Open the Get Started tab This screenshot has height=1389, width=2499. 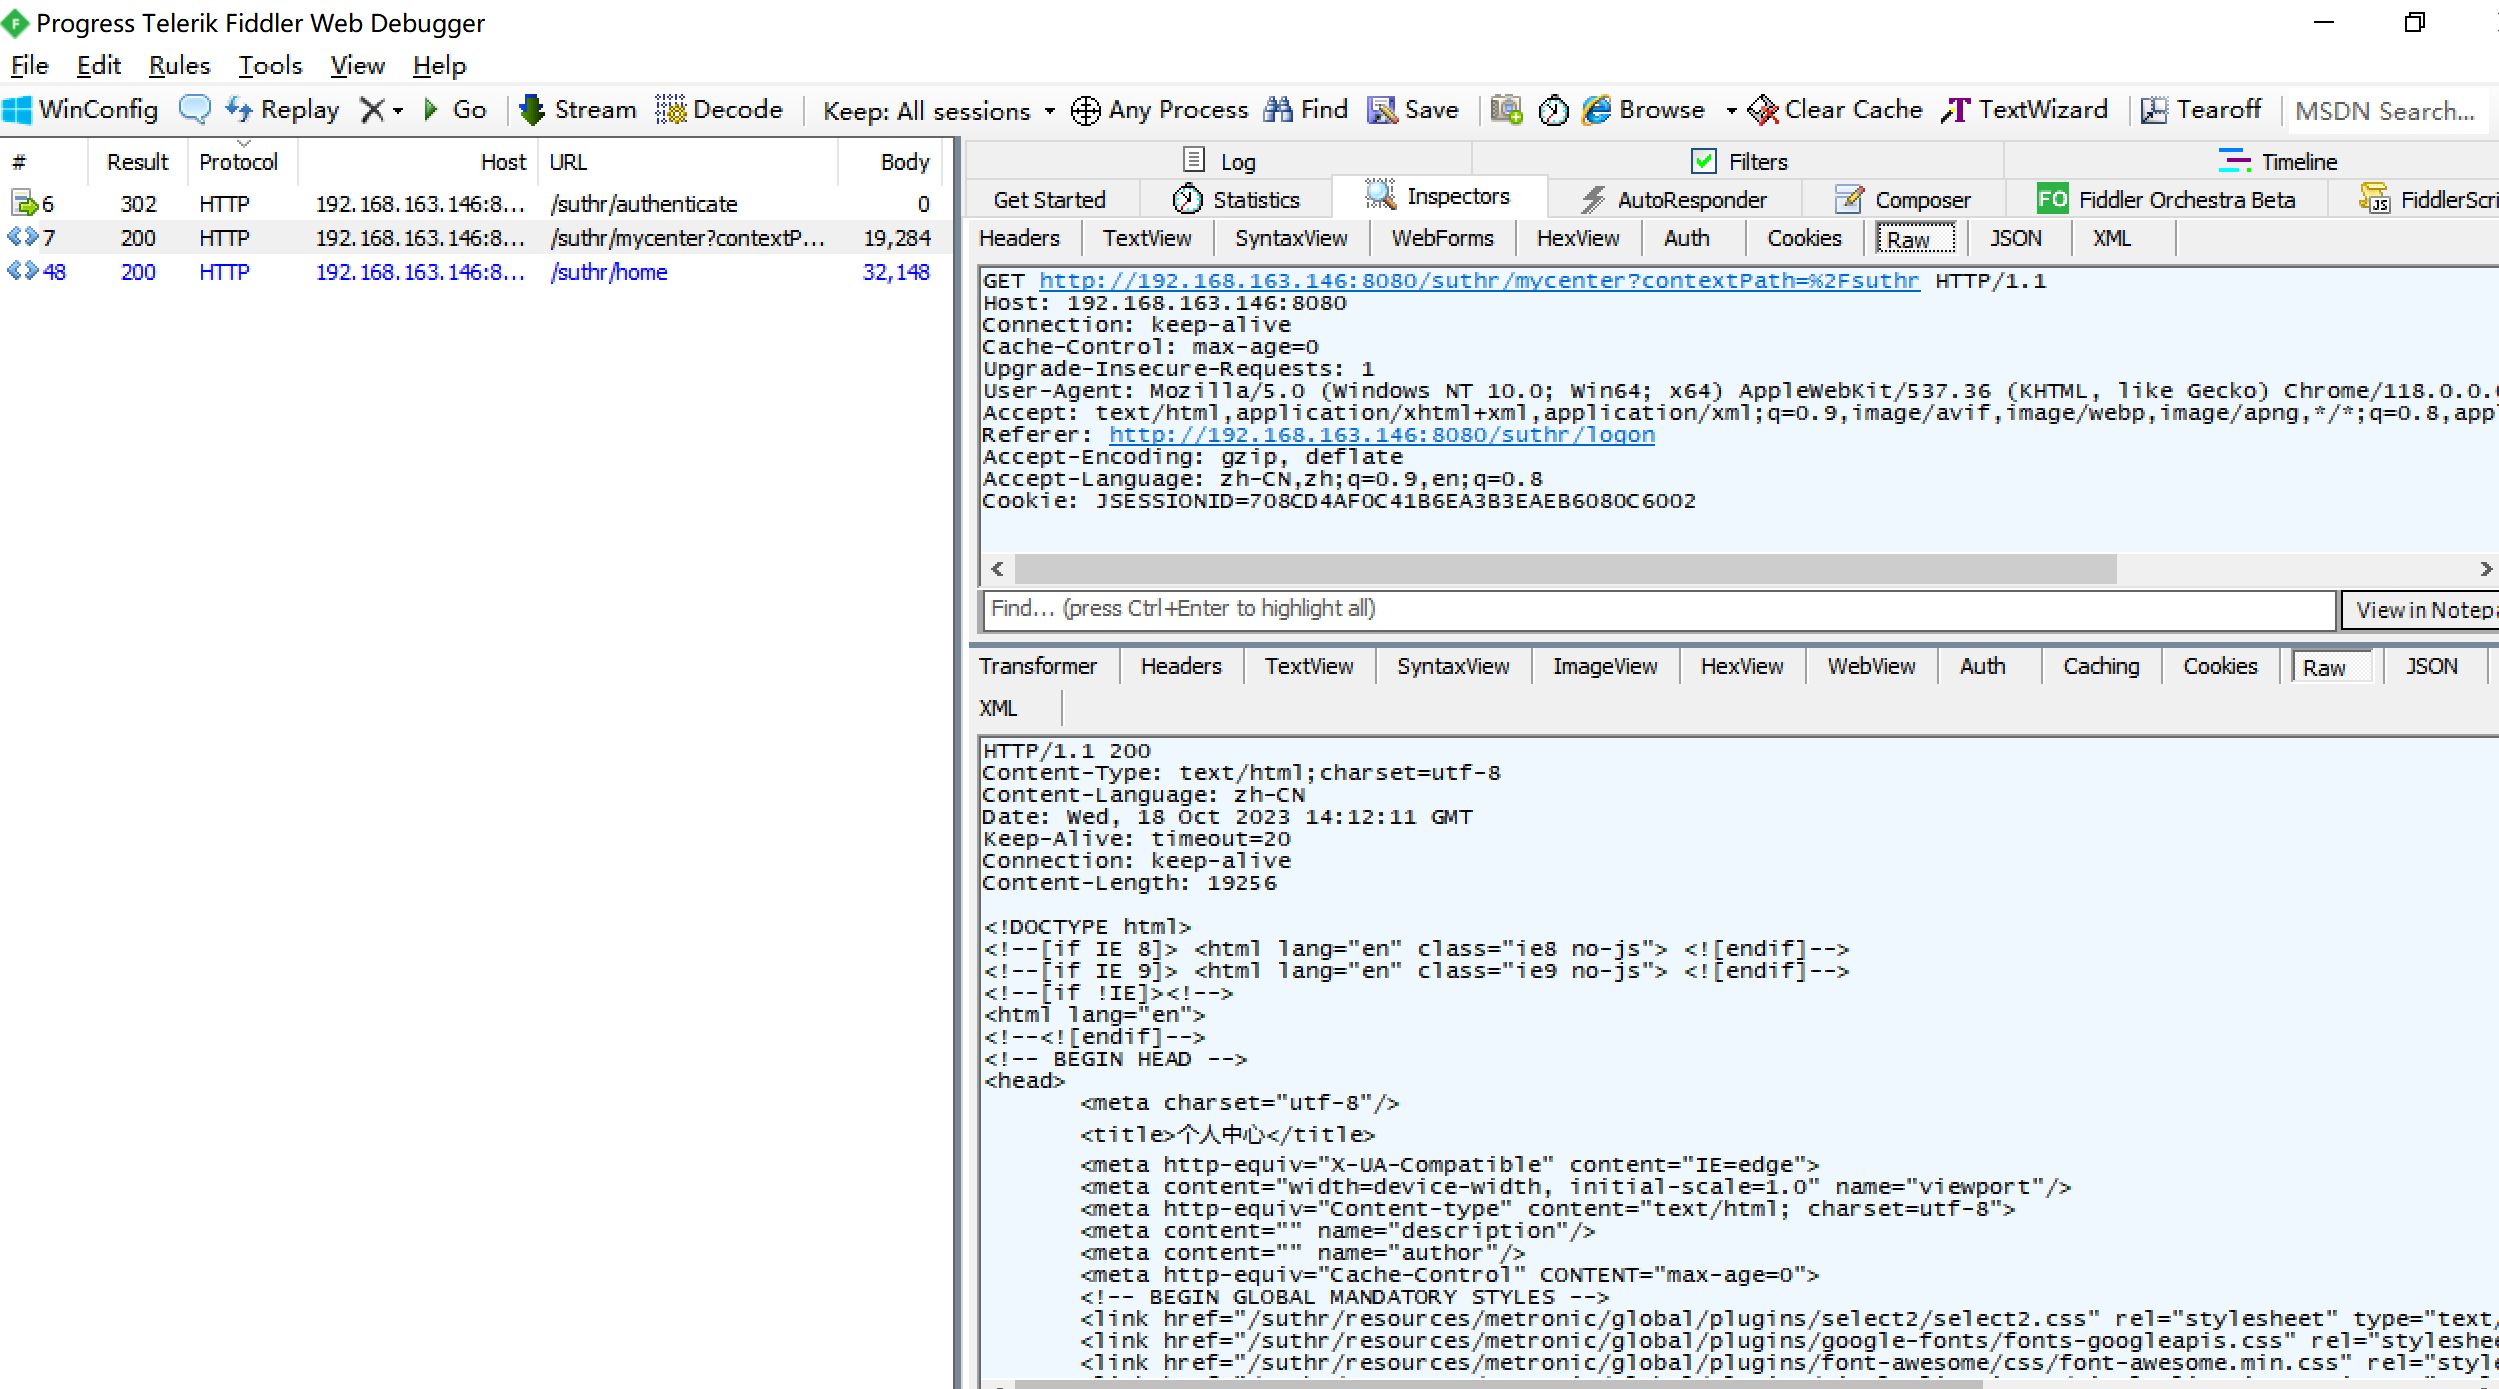[x=1049, y=200]
